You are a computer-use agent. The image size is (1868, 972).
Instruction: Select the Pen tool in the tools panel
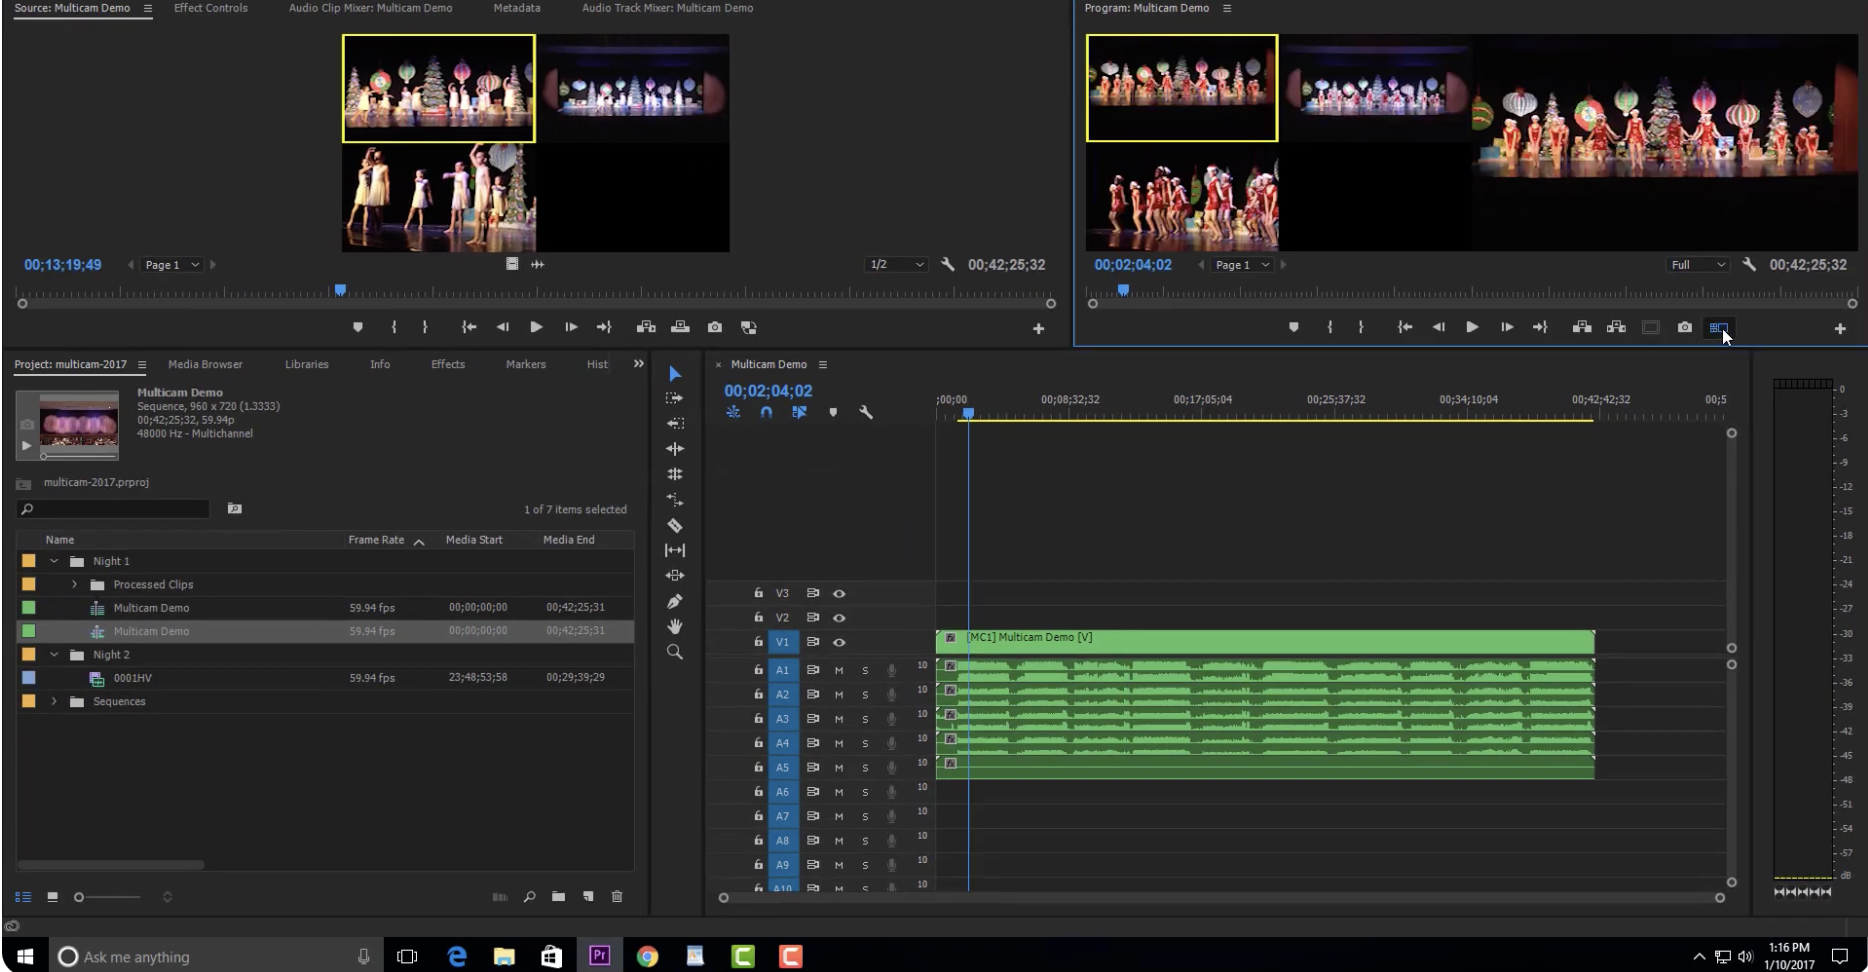675,601
